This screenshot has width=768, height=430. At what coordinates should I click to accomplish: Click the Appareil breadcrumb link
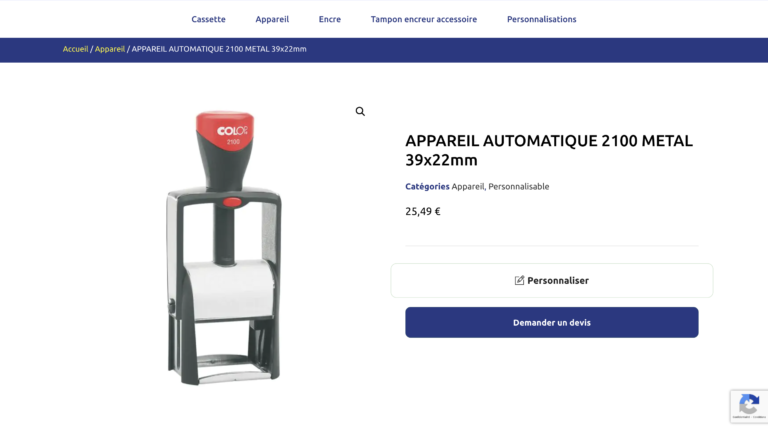point(110,49)
